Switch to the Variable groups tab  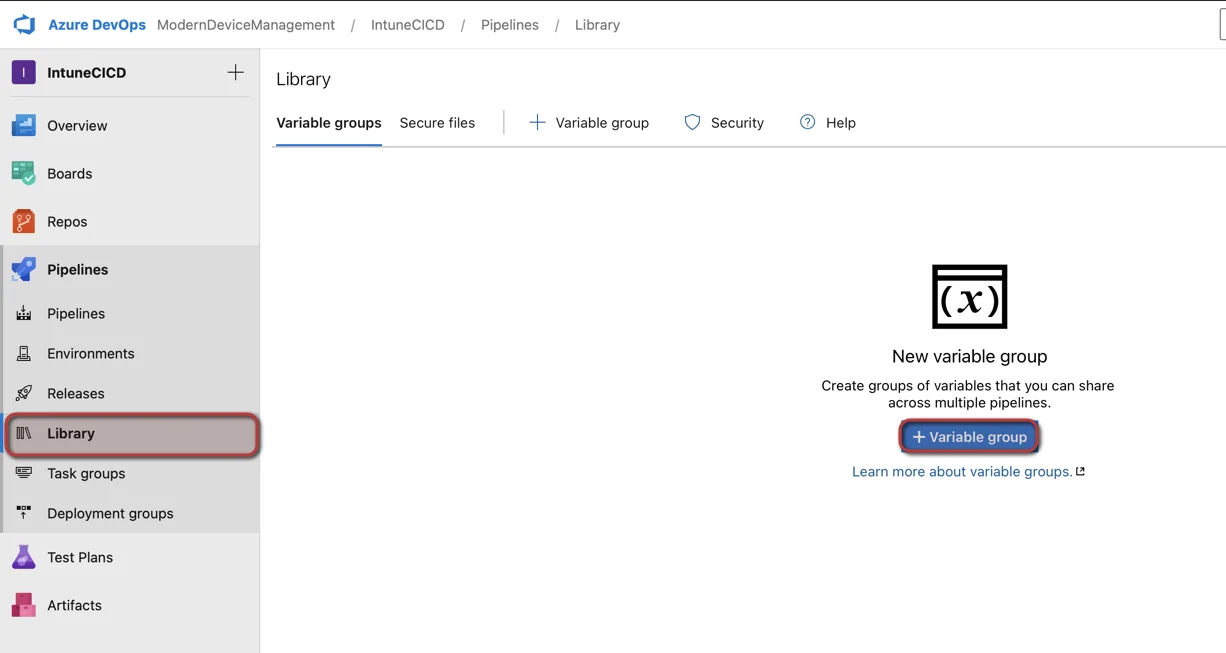click(x=329, y=123)
